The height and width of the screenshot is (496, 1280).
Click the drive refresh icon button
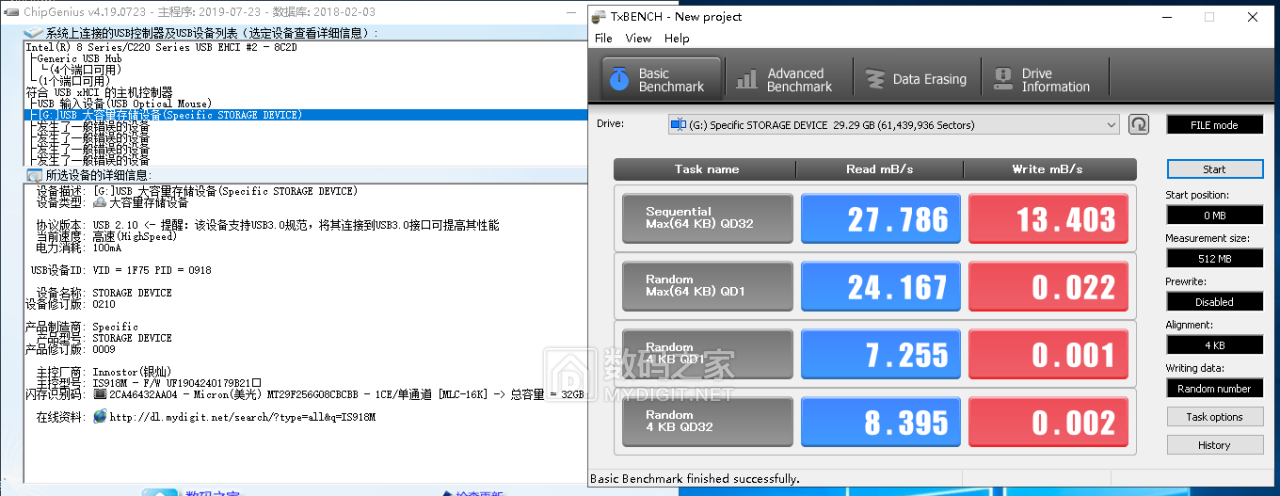1138,125
